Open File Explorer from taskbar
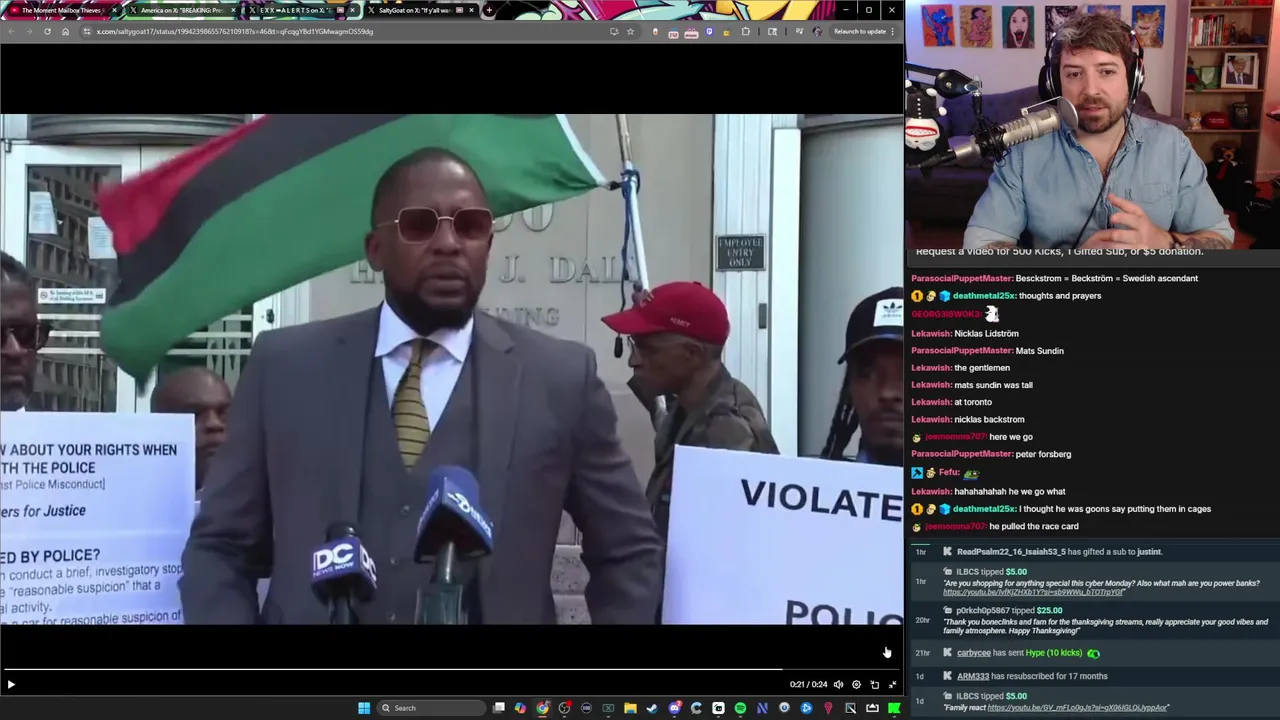 [630, 708]
